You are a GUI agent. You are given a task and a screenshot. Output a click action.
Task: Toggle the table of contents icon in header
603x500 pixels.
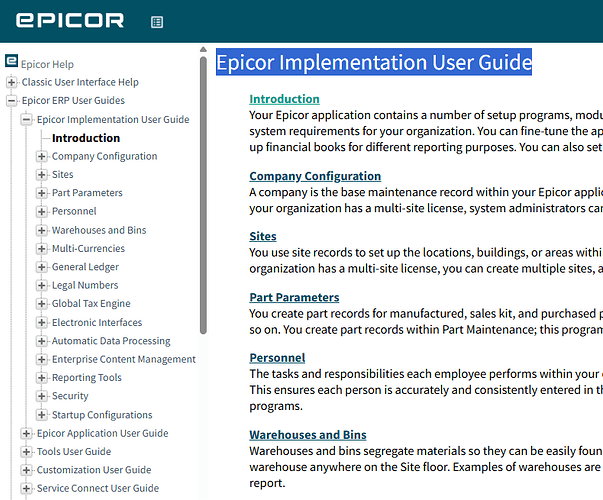(157, 22)
